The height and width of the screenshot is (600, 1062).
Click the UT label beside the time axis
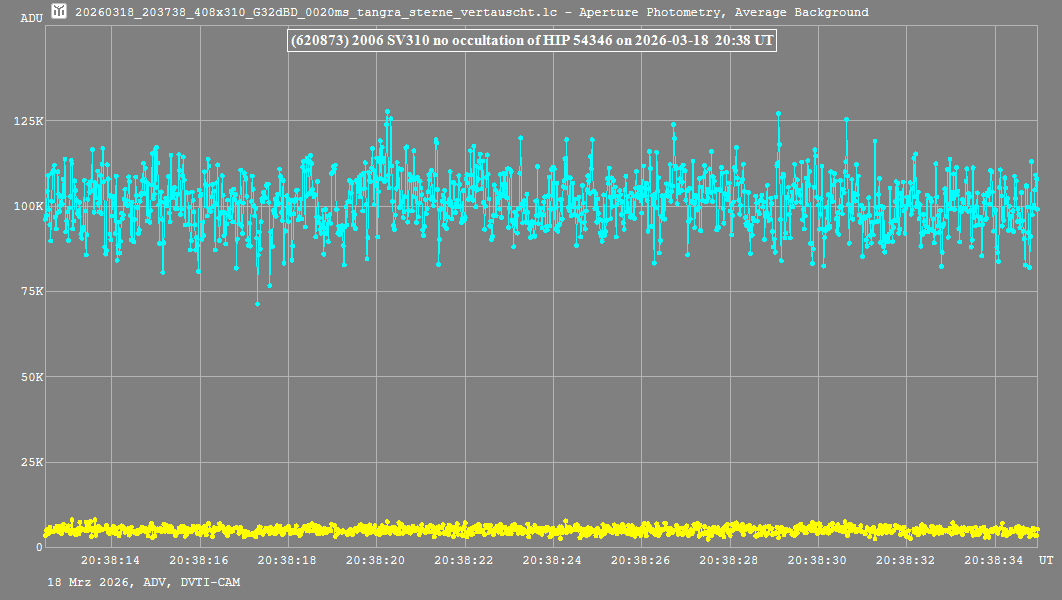tap(1045, 559)
